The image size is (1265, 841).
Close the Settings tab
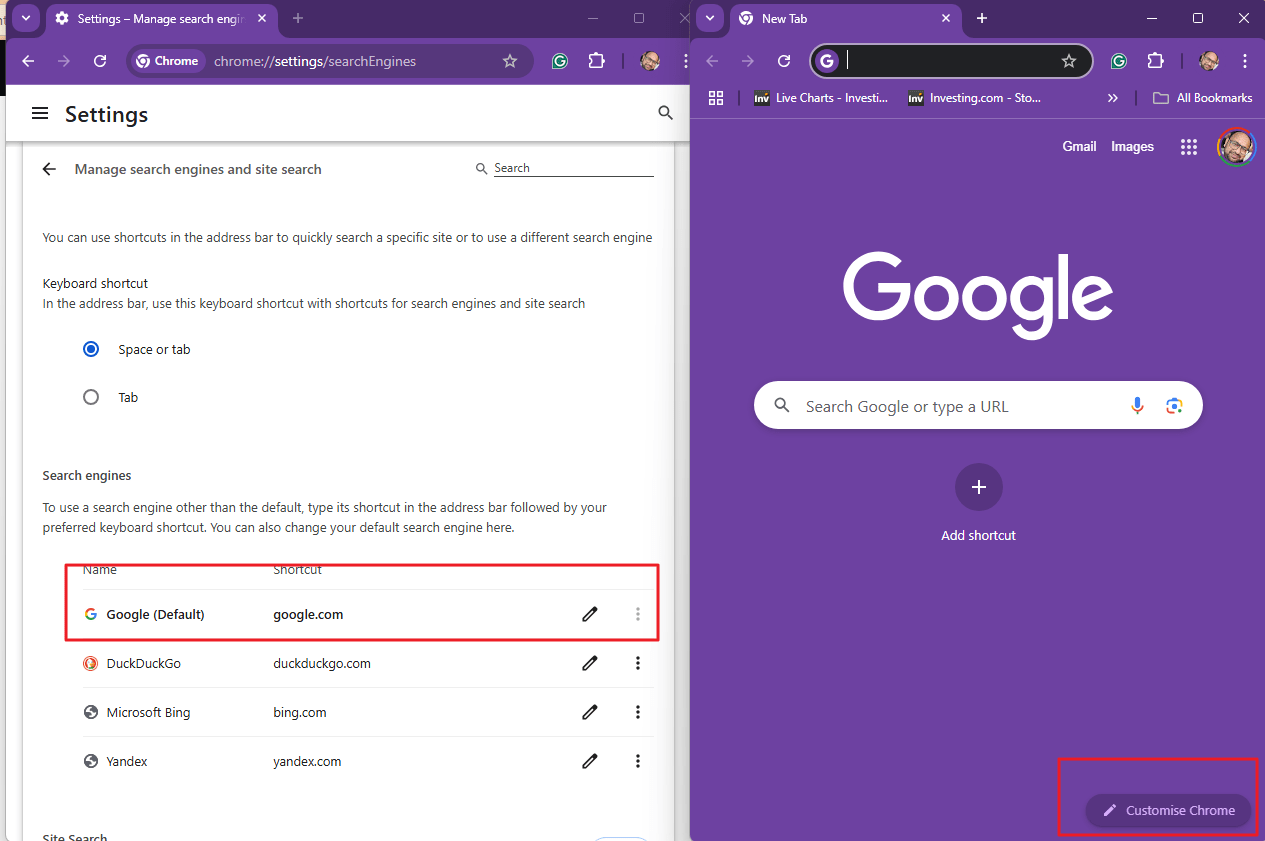tap(263, 18)
